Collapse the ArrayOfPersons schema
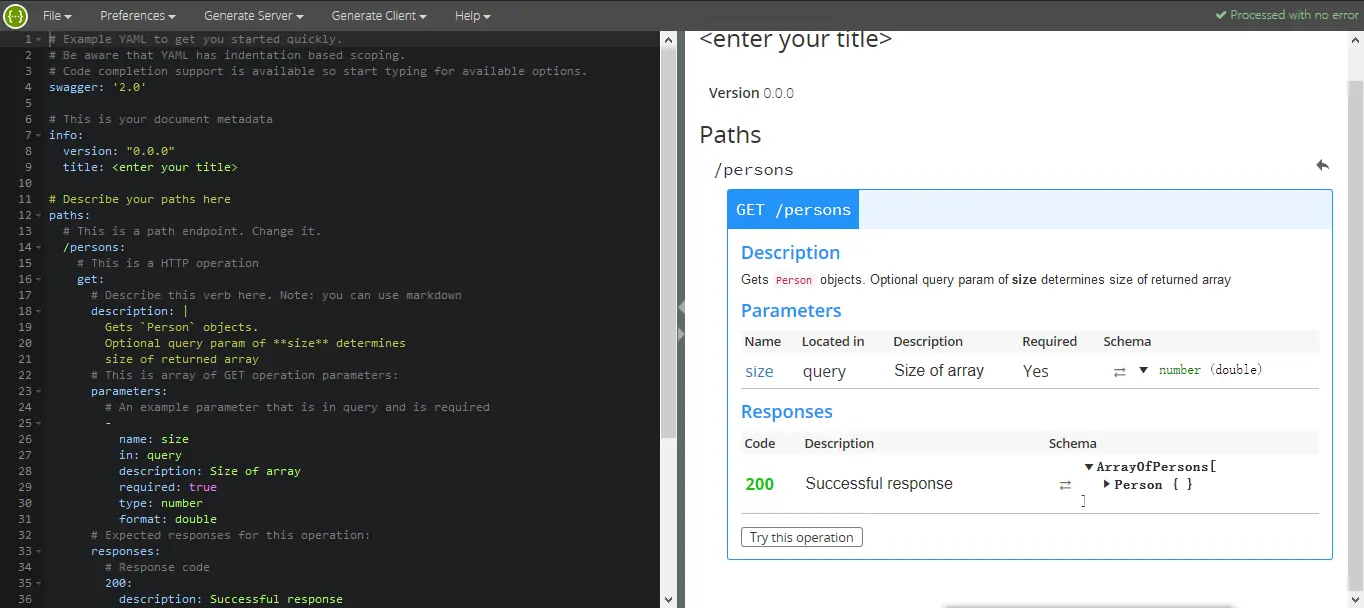 click(1089, 467)
